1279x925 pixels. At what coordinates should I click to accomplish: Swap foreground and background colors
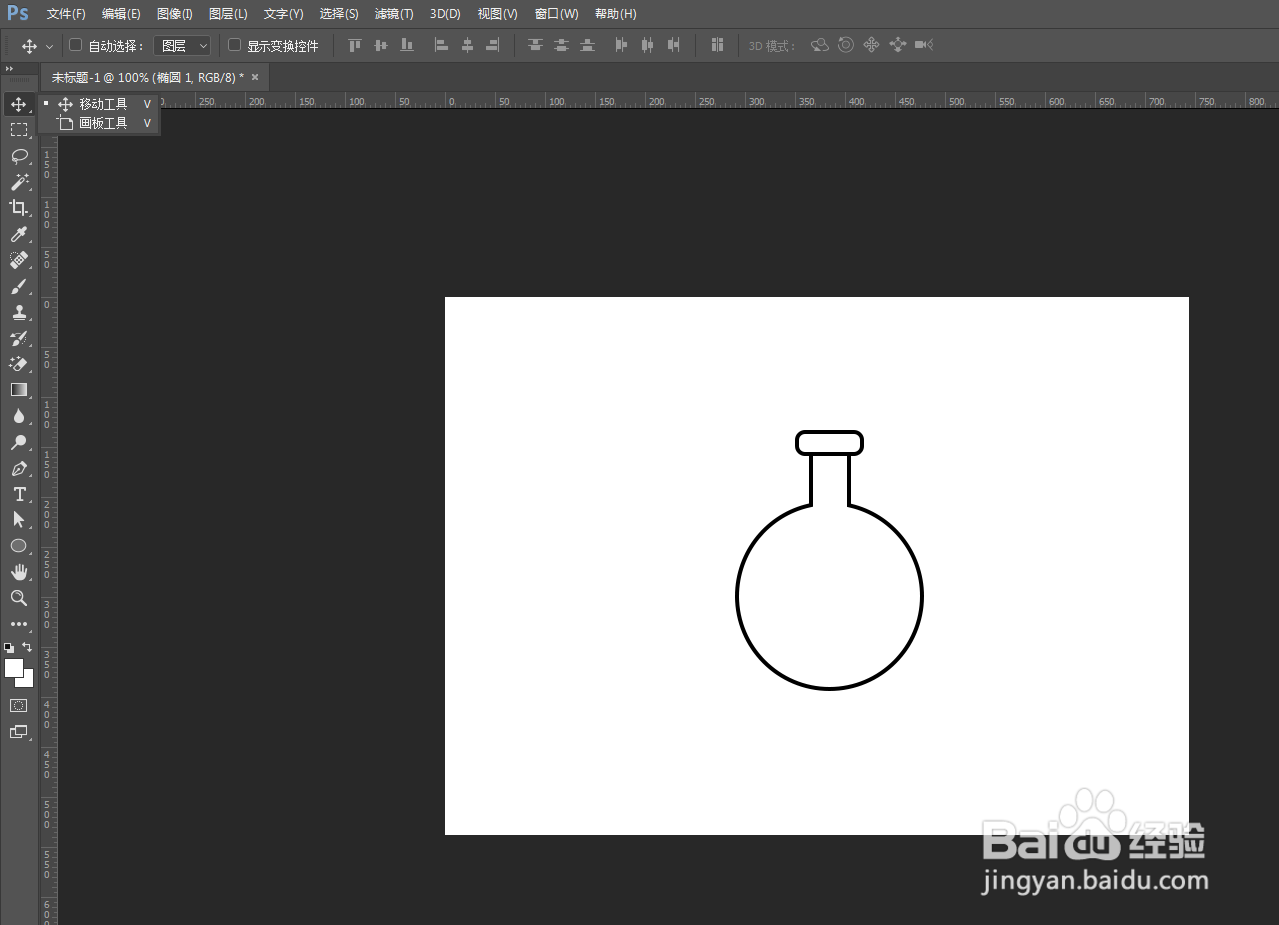point(27,647)
